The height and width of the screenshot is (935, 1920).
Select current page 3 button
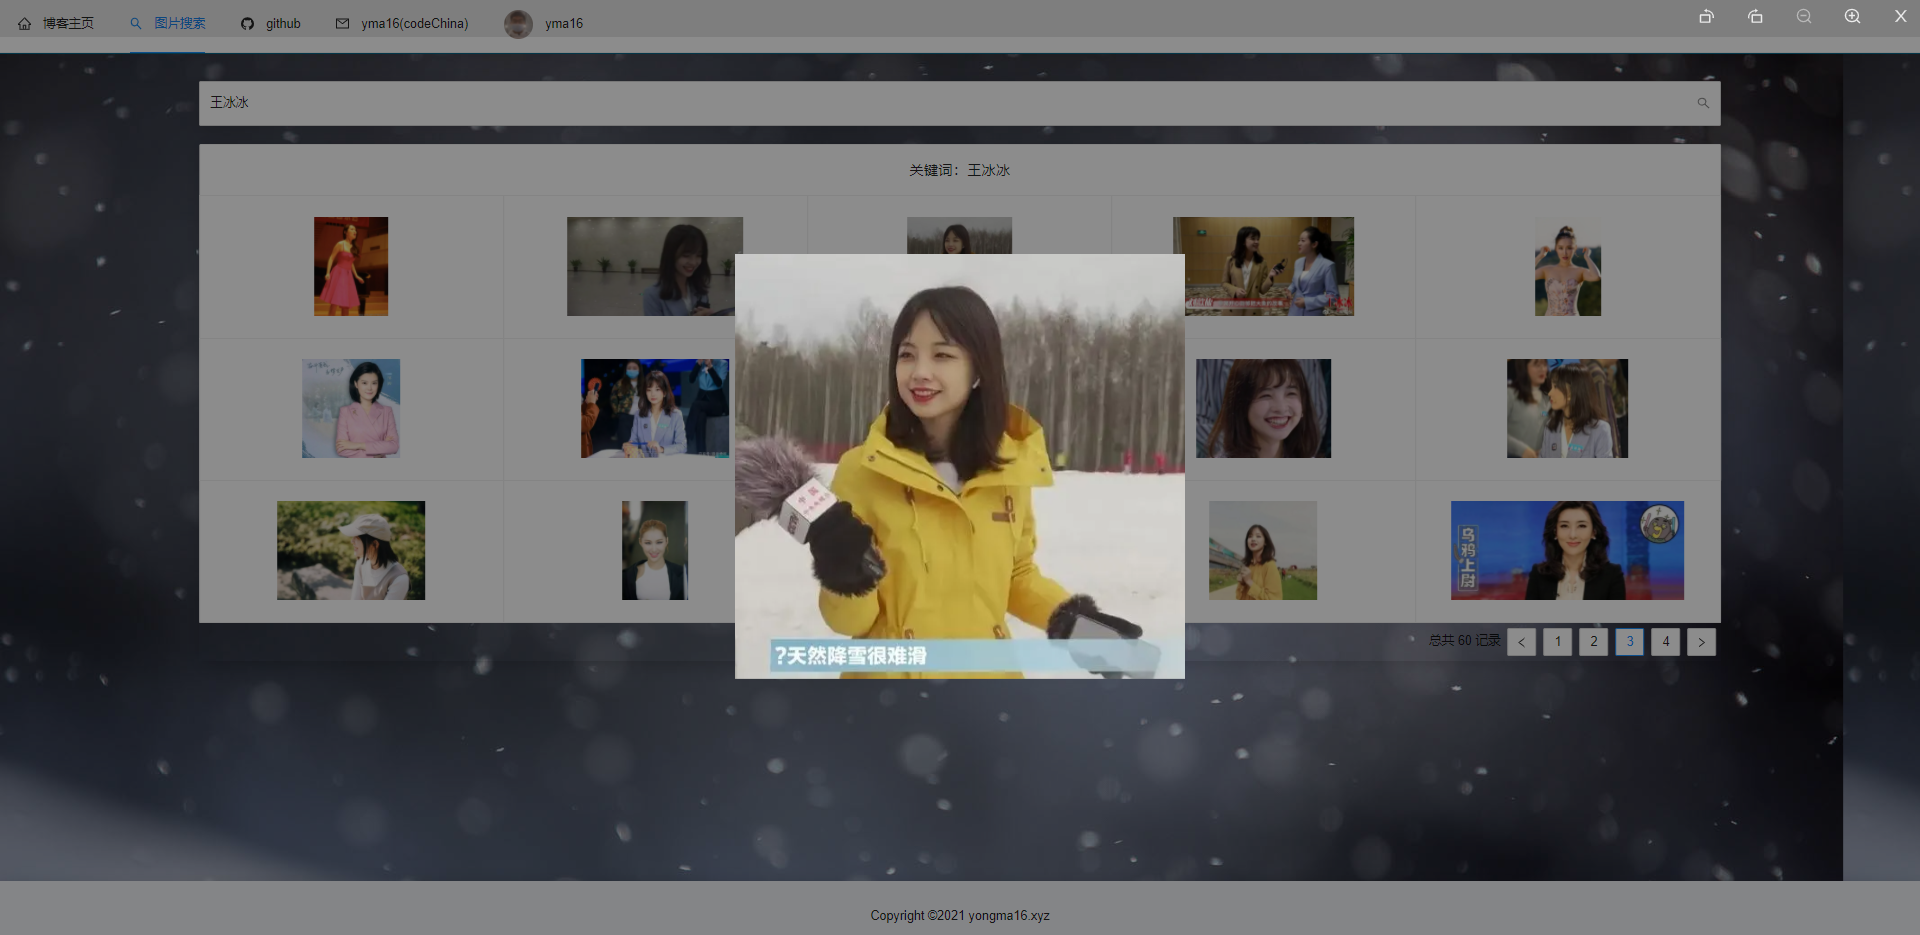pyautogui.click(x=1629, y=642)
